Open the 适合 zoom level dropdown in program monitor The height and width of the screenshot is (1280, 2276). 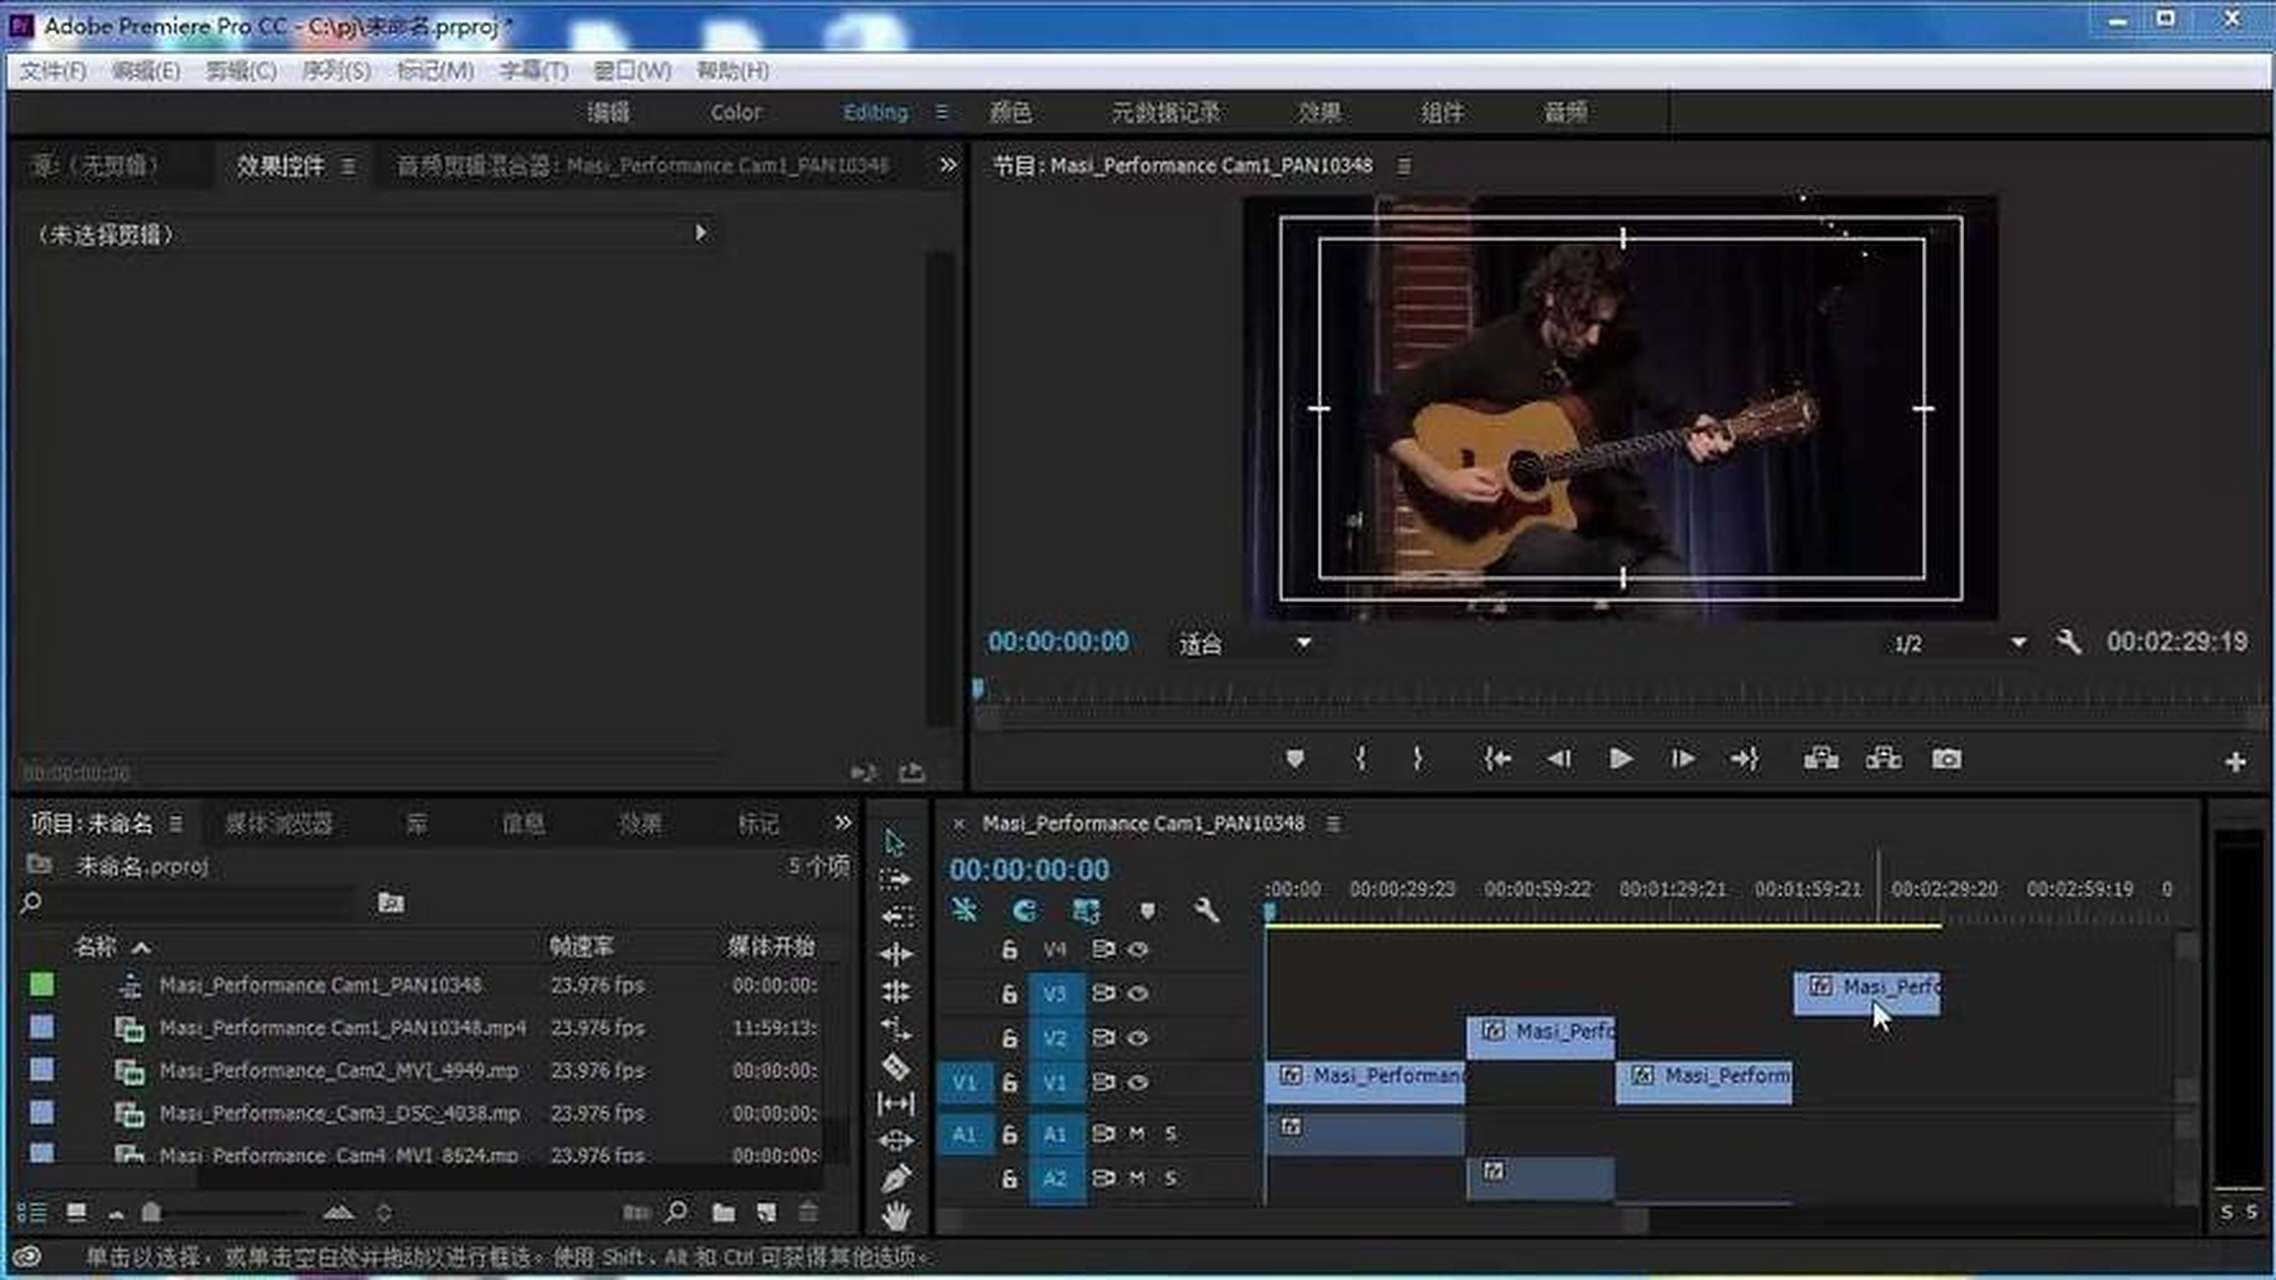(x=1243, y=644)
